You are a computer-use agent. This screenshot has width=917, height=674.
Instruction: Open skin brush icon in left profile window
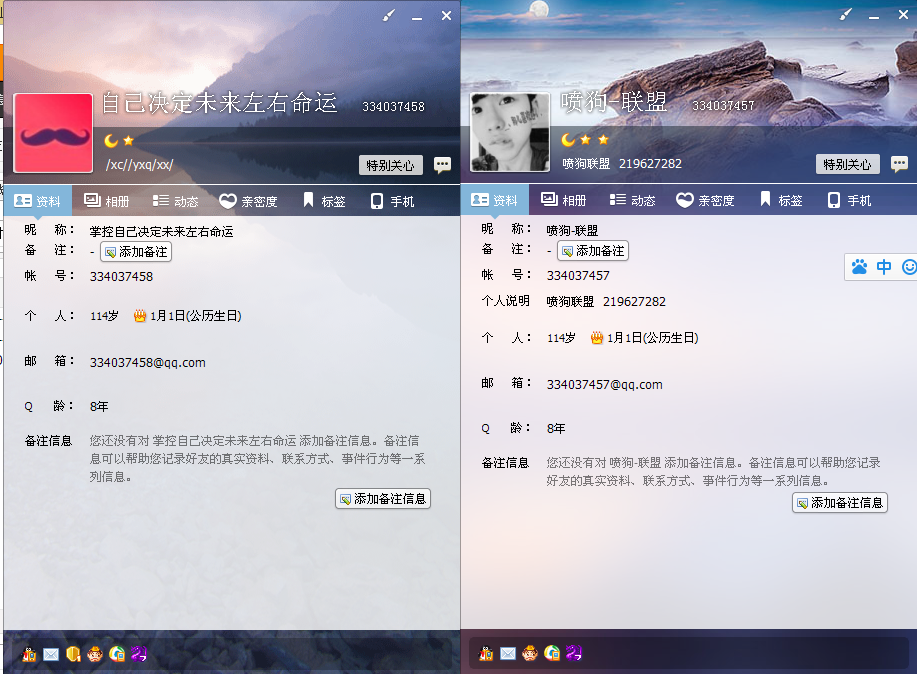tap(389, 16)
